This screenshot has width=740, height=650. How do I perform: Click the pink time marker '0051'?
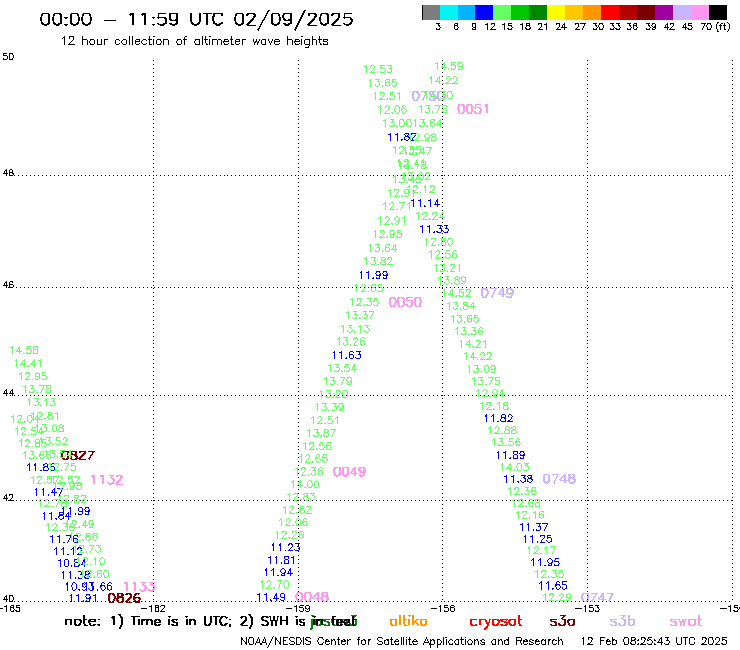click(x=473, y=109)
